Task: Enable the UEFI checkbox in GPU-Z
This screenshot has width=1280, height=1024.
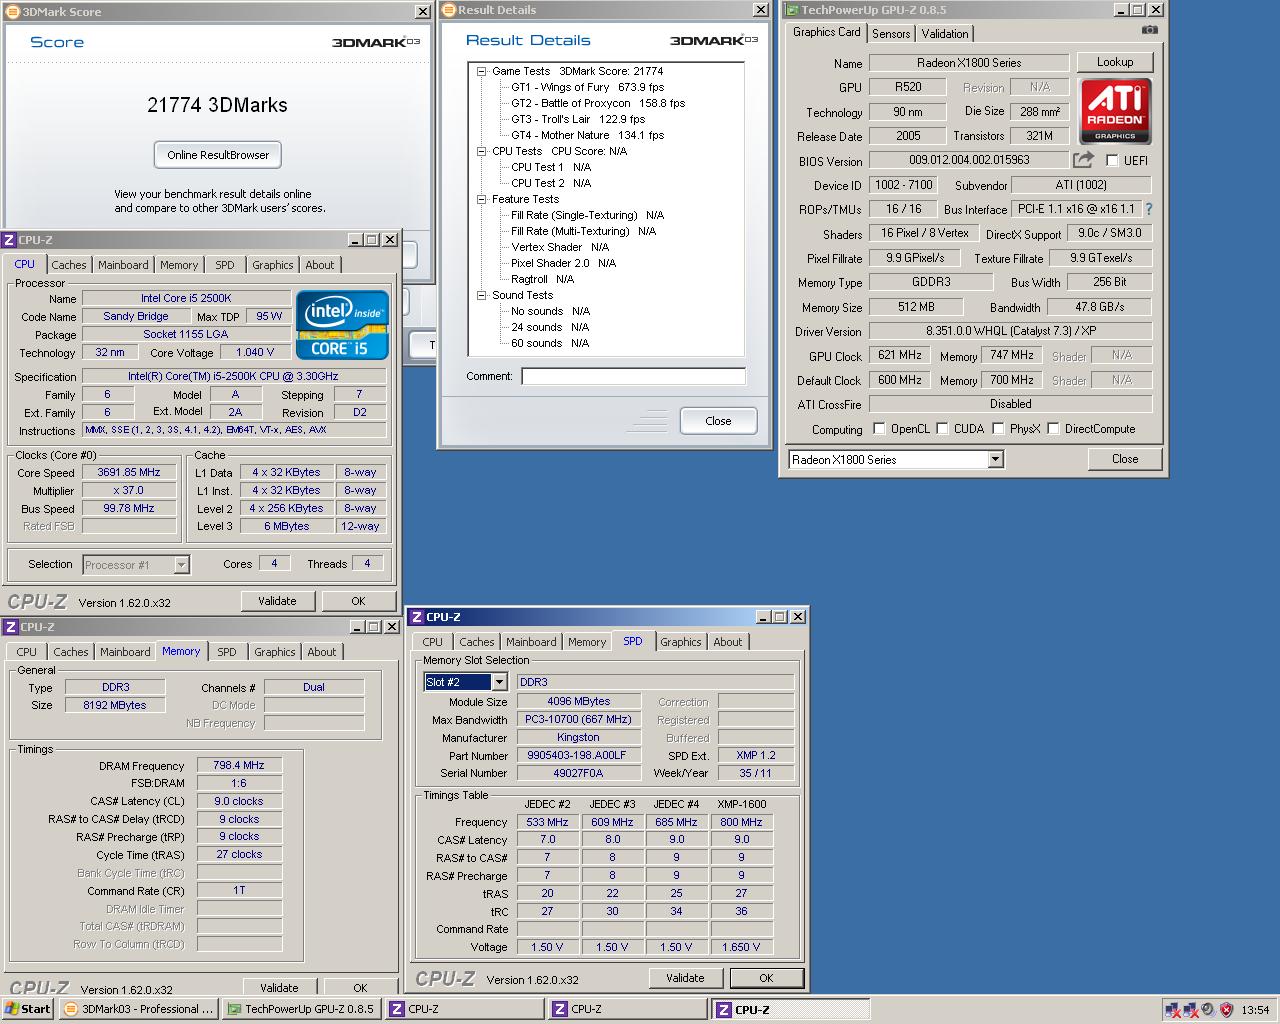Action: coord(1112,160)
